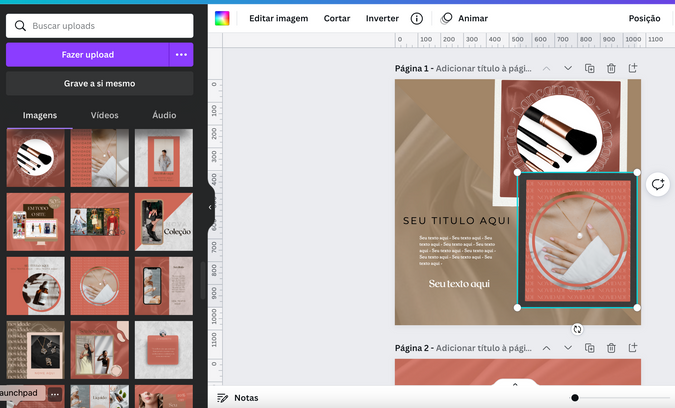Click the Fazer upload button
Screen dimensions: 675x408
[x=87, y=55]
